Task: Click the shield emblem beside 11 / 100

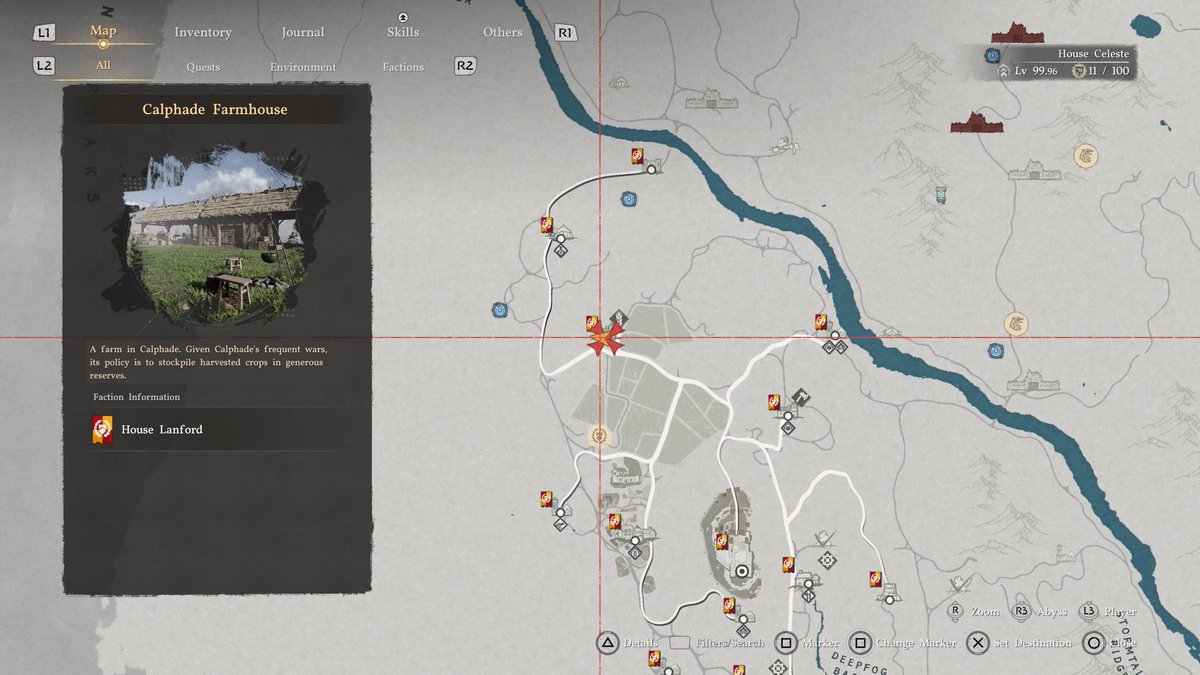Action: tap(1079, 72)
